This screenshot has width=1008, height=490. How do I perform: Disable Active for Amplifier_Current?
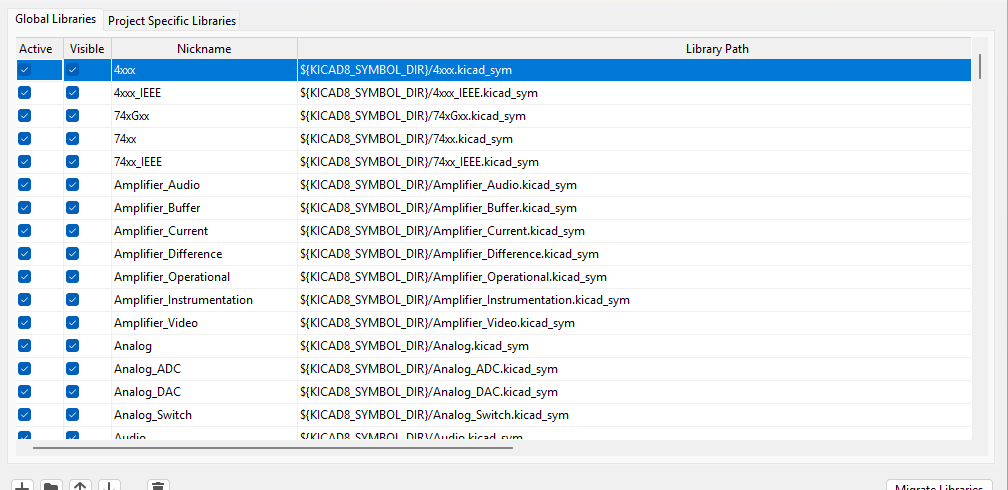point(24,231)
